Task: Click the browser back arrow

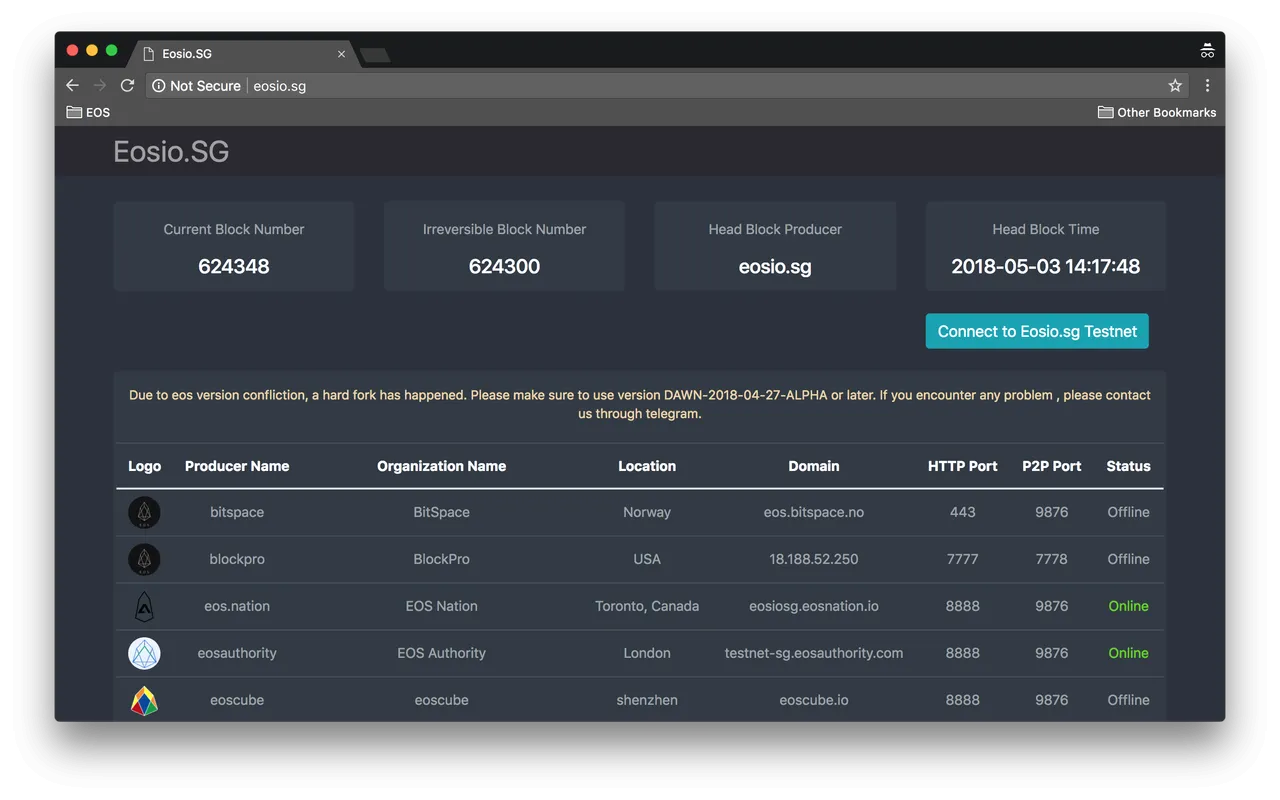Action: [72, 86]
